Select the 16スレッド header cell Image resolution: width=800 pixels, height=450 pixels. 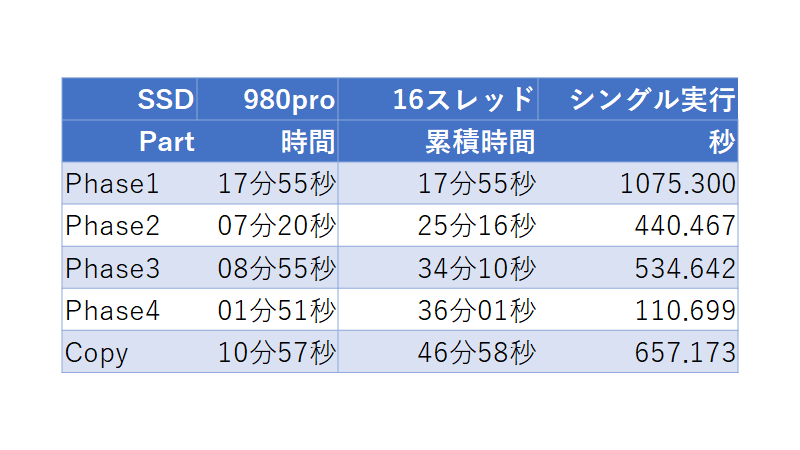[x=438, y=99]
